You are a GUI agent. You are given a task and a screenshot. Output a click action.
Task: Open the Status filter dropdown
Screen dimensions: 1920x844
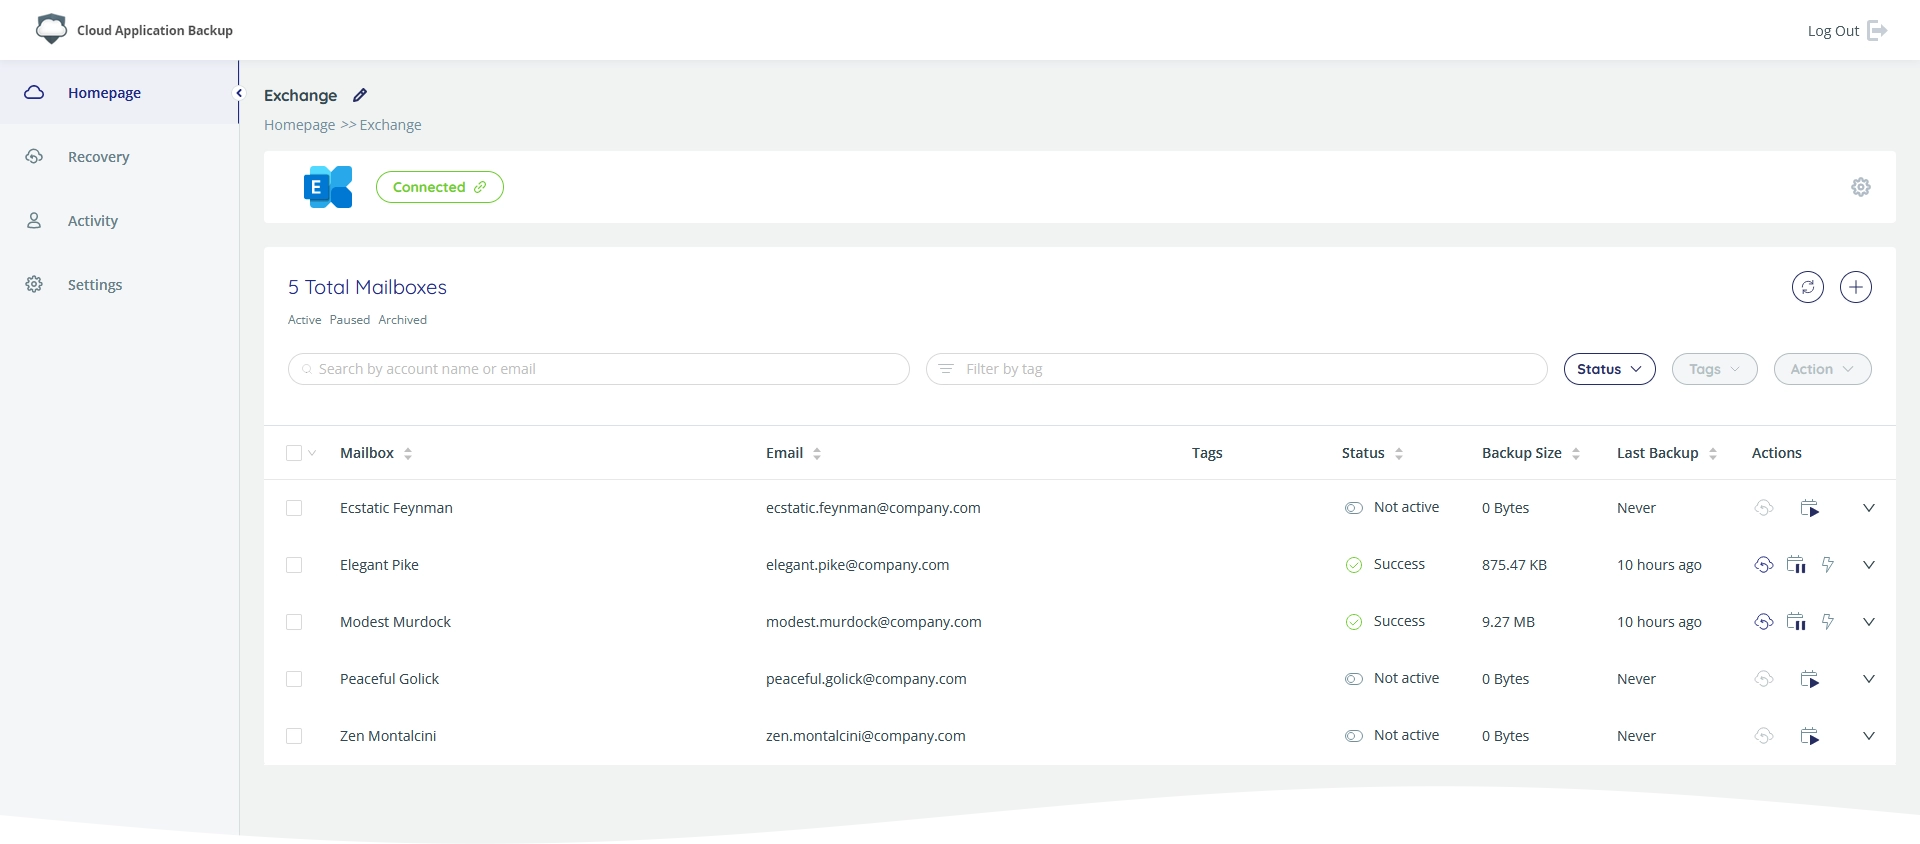[1610, 369]
